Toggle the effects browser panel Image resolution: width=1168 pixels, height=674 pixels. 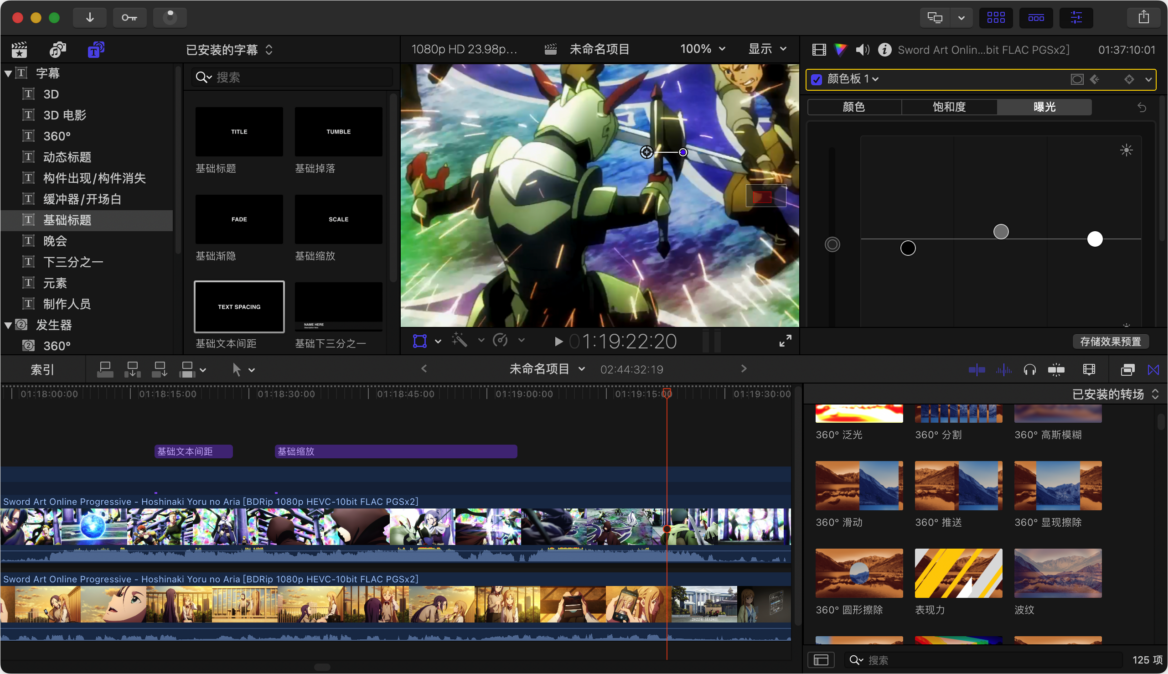click(x=1128, y=369)
